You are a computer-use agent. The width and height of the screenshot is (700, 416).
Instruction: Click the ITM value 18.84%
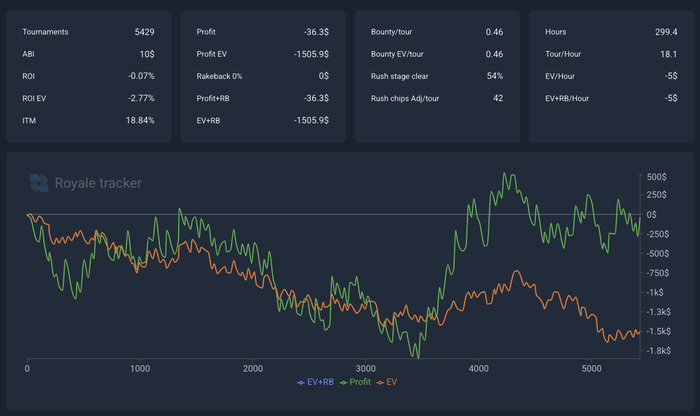coord(140,121)
